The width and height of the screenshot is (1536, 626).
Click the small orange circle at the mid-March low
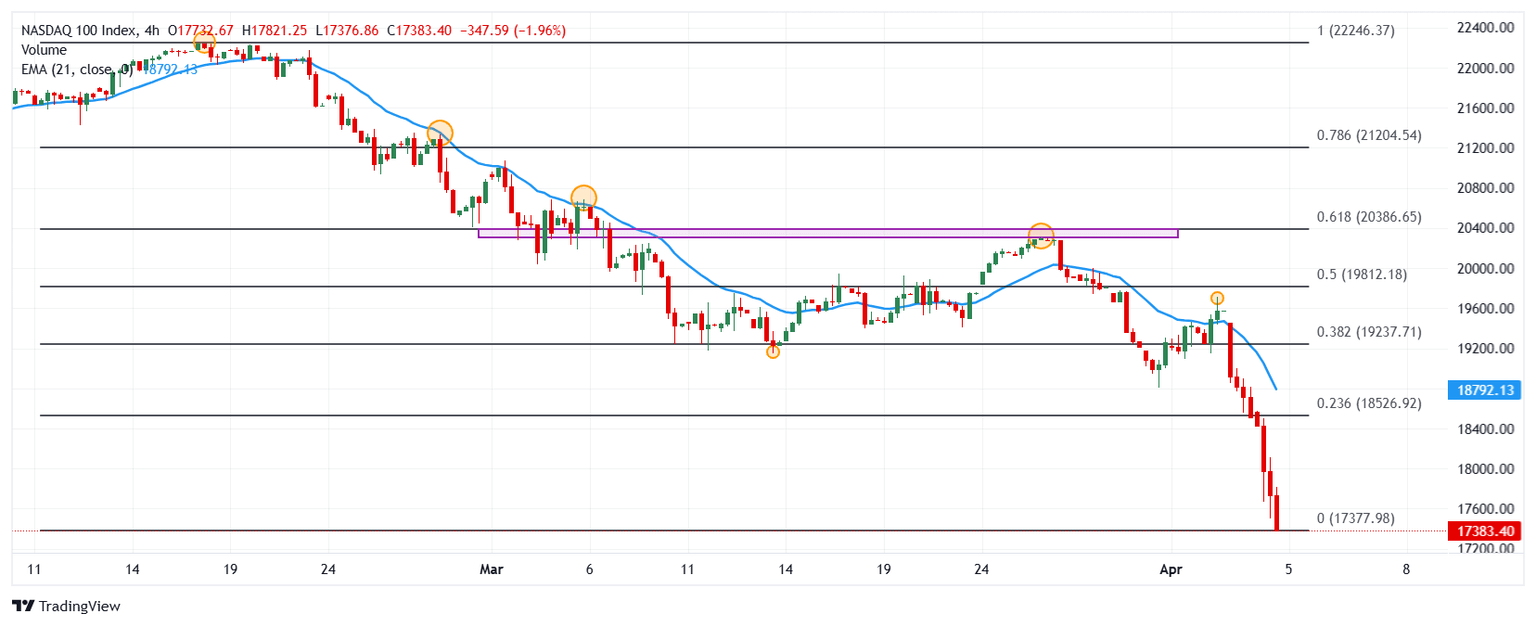[773, 351]
